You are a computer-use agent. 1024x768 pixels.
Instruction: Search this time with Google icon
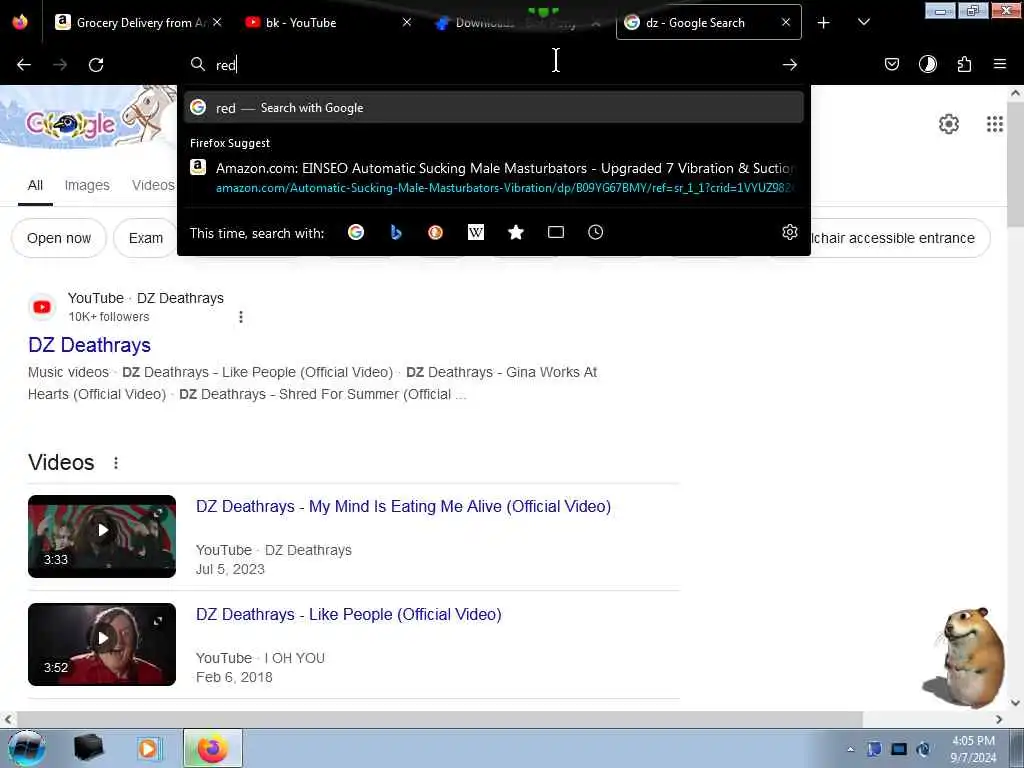[356, 232]
